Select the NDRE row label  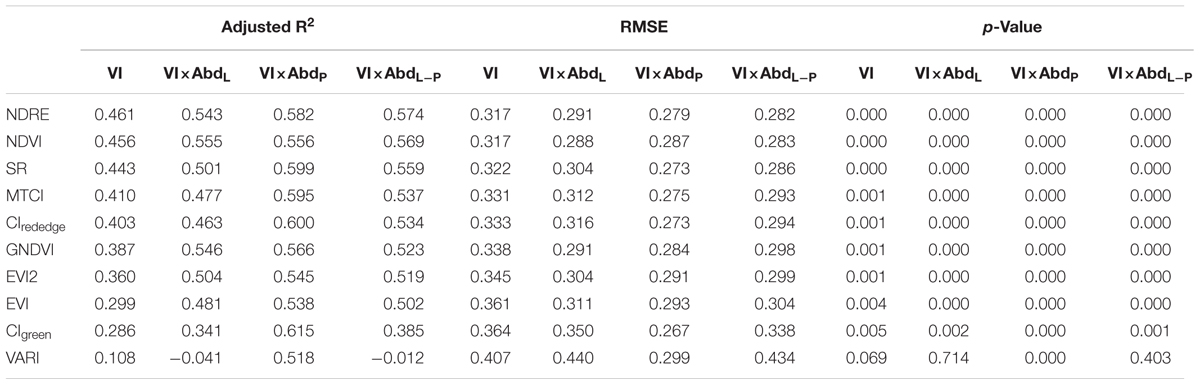(x=28, y=116)
